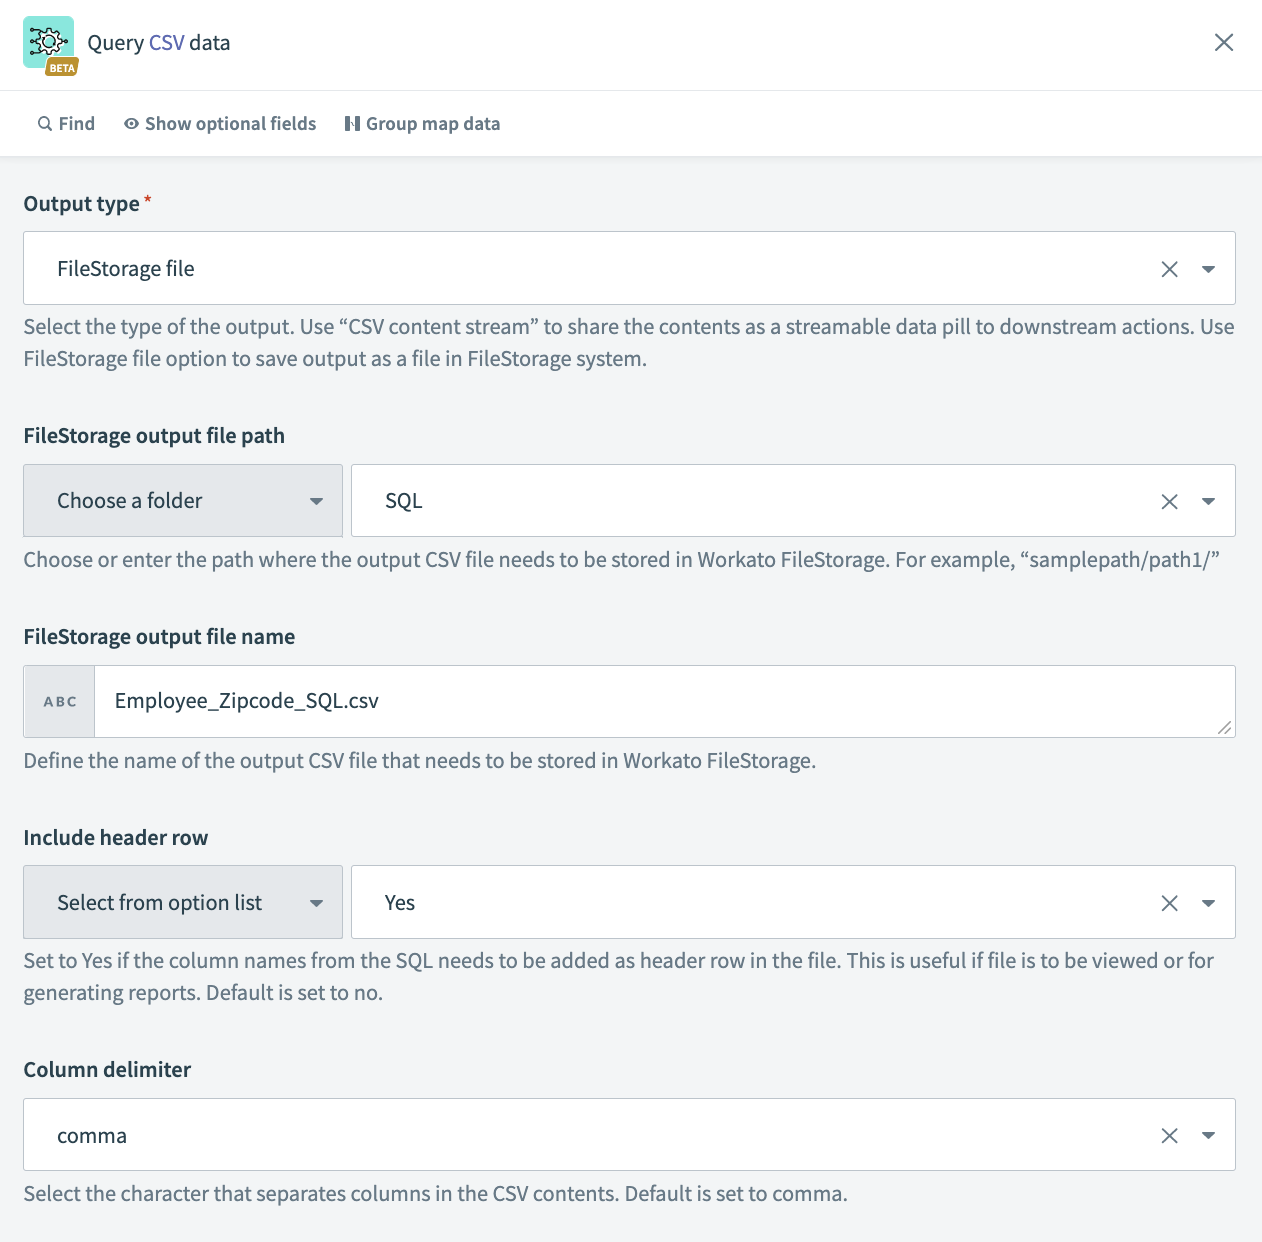Screen dimensions: 1262x1242
Task: Toggle Show optional fields eye icon
Action: point(131,124)
